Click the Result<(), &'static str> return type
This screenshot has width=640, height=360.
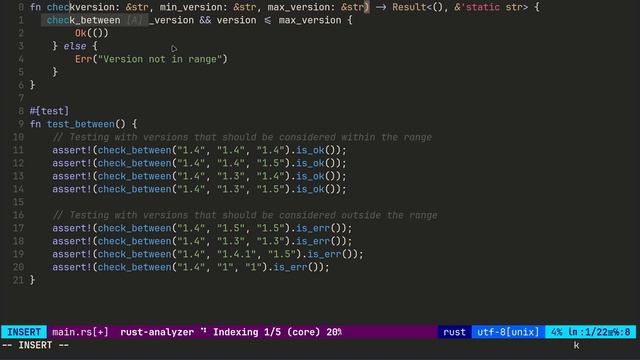click(460, 7)
